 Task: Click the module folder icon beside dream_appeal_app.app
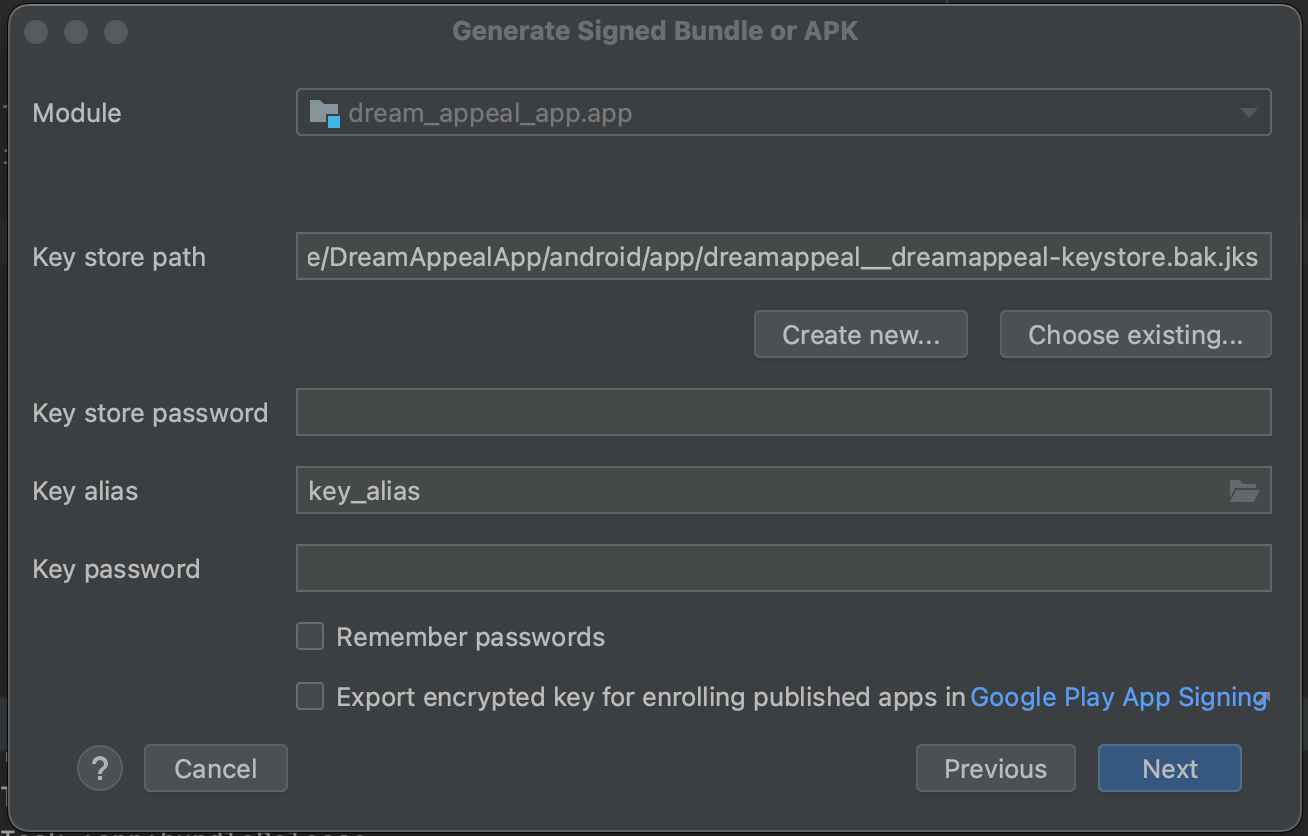click(324, 113)
